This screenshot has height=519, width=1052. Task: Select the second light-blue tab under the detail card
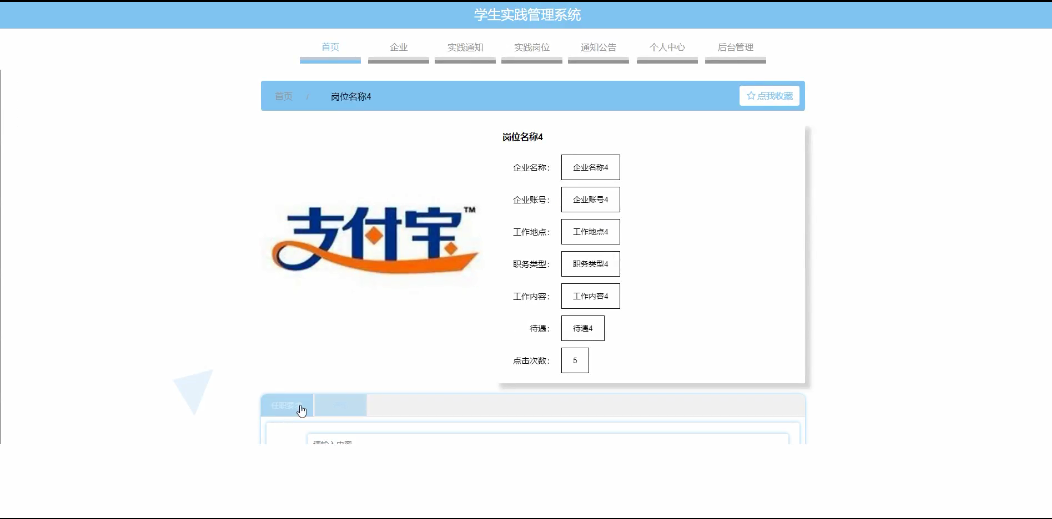(340, 406)
